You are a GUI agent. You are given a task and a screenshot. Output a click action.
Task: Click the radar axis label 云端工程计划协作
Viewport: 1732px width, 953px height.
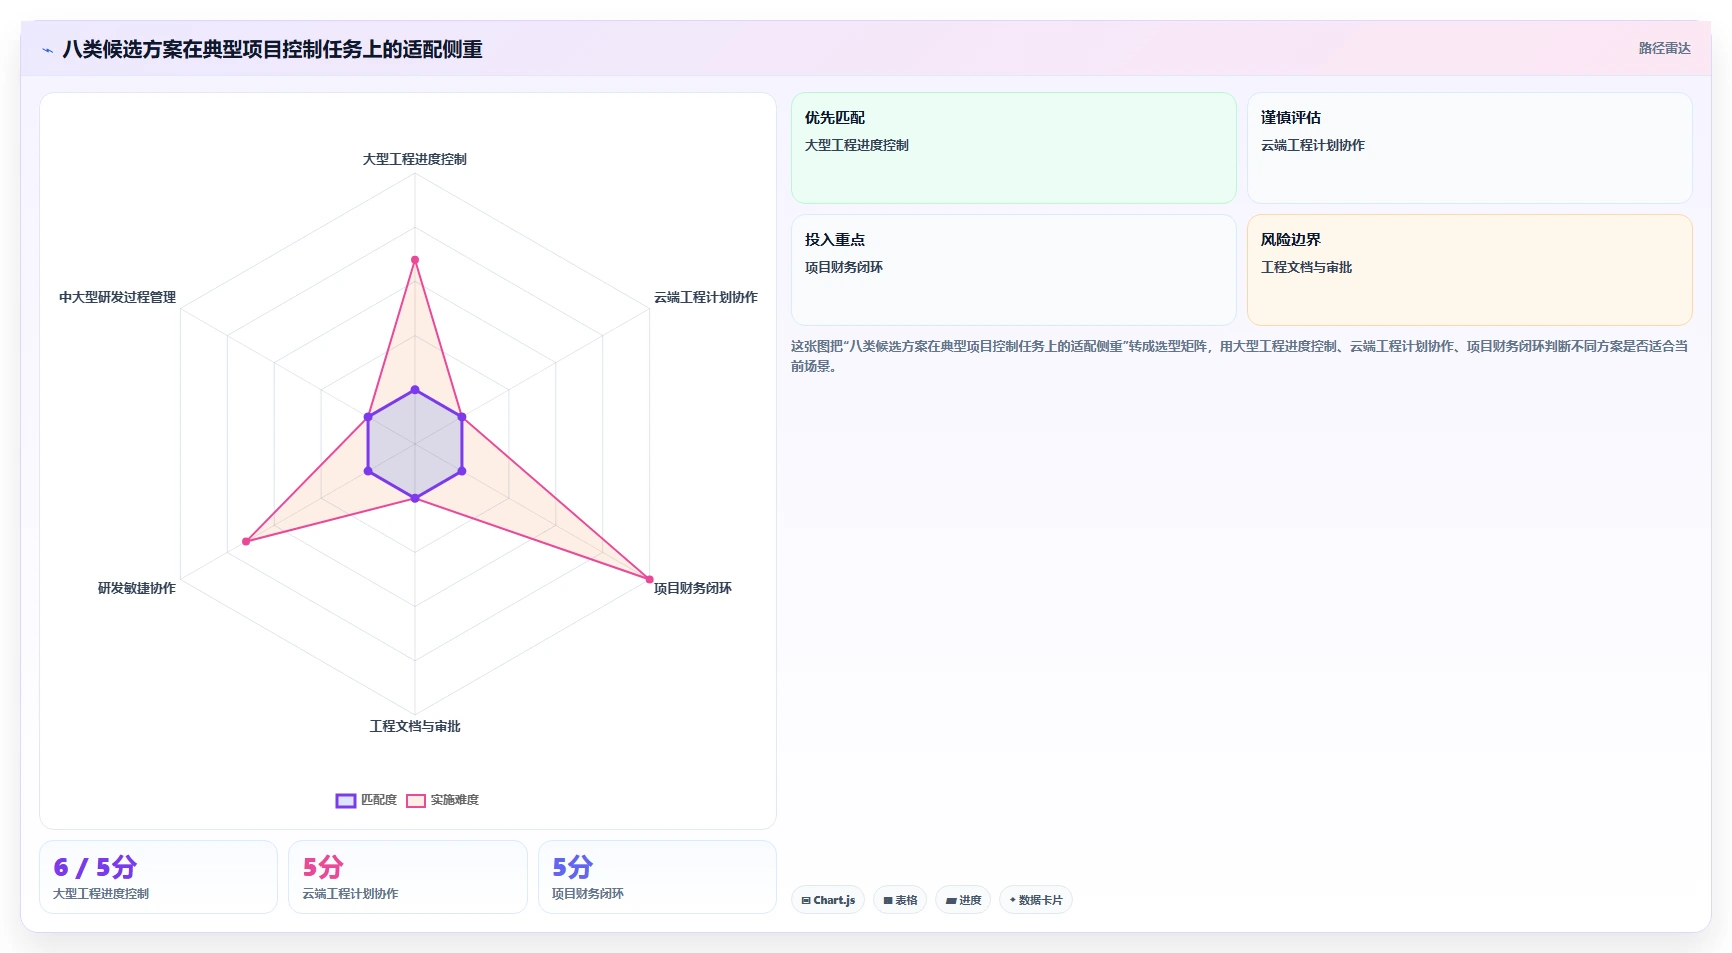coord(706,297)
